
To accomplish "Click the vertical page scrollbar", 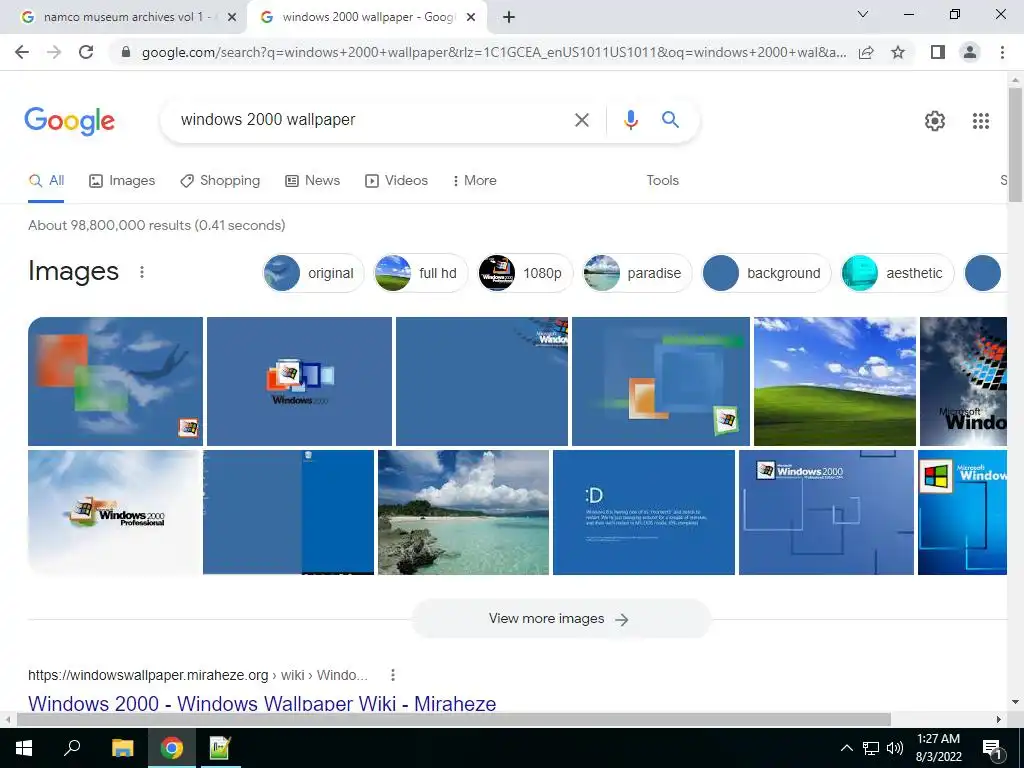I will pos(1015,145).
